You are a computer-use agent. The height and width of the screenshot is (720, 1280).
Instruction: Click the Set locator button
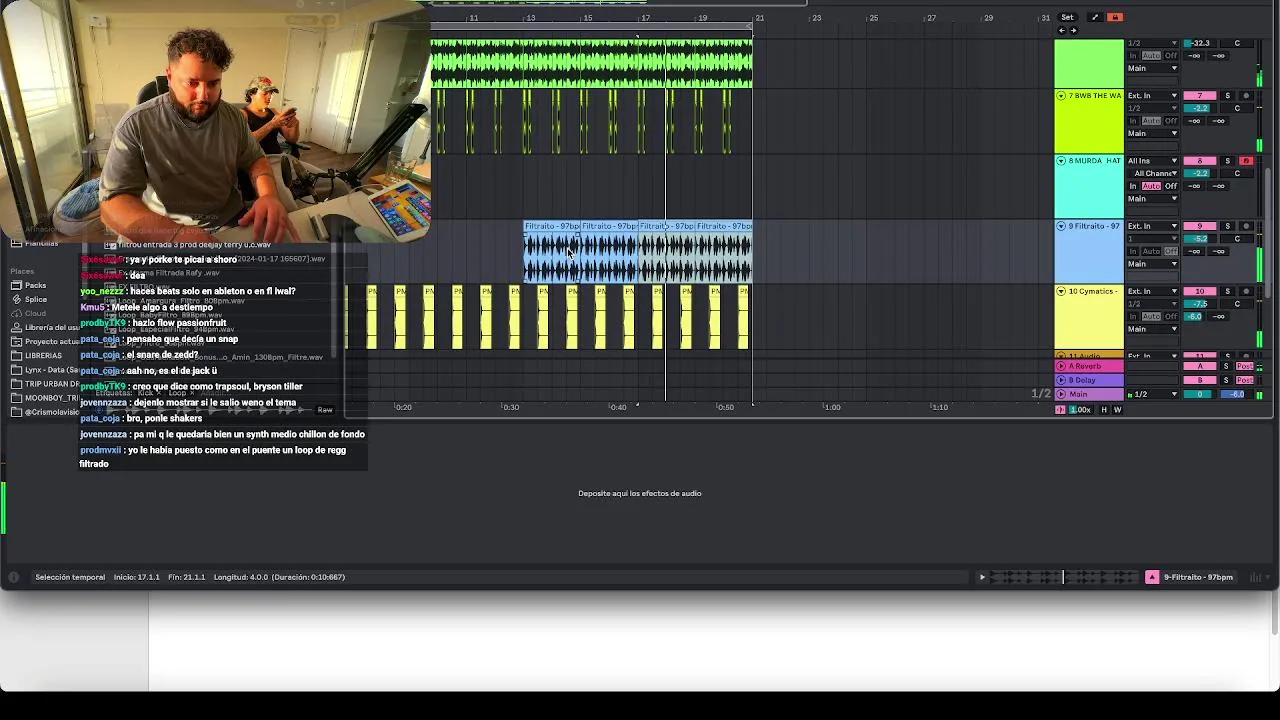click(x=1067, y=17)
